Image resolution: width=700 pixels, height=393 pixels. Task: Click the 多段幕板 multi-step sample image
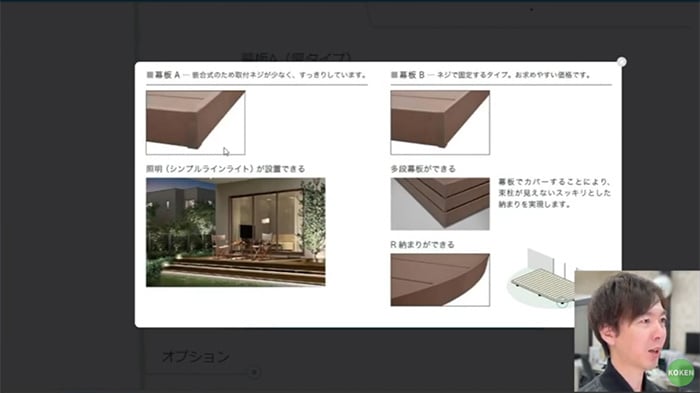pos(440,204)
